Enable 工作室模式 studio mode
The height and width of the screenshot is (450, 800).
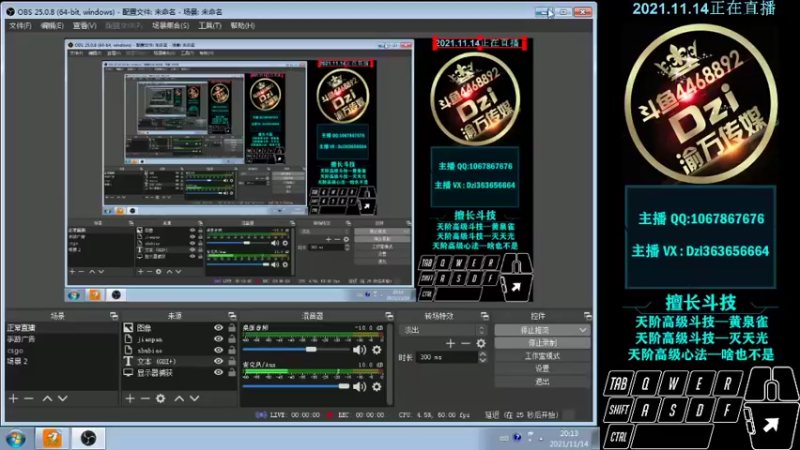(x=542, y=356)
